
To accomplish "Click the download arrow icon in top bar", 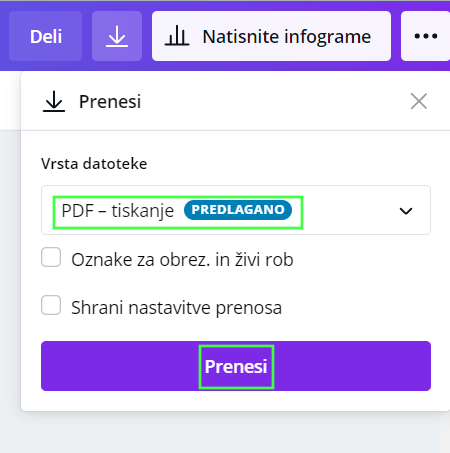I will 117,36.
